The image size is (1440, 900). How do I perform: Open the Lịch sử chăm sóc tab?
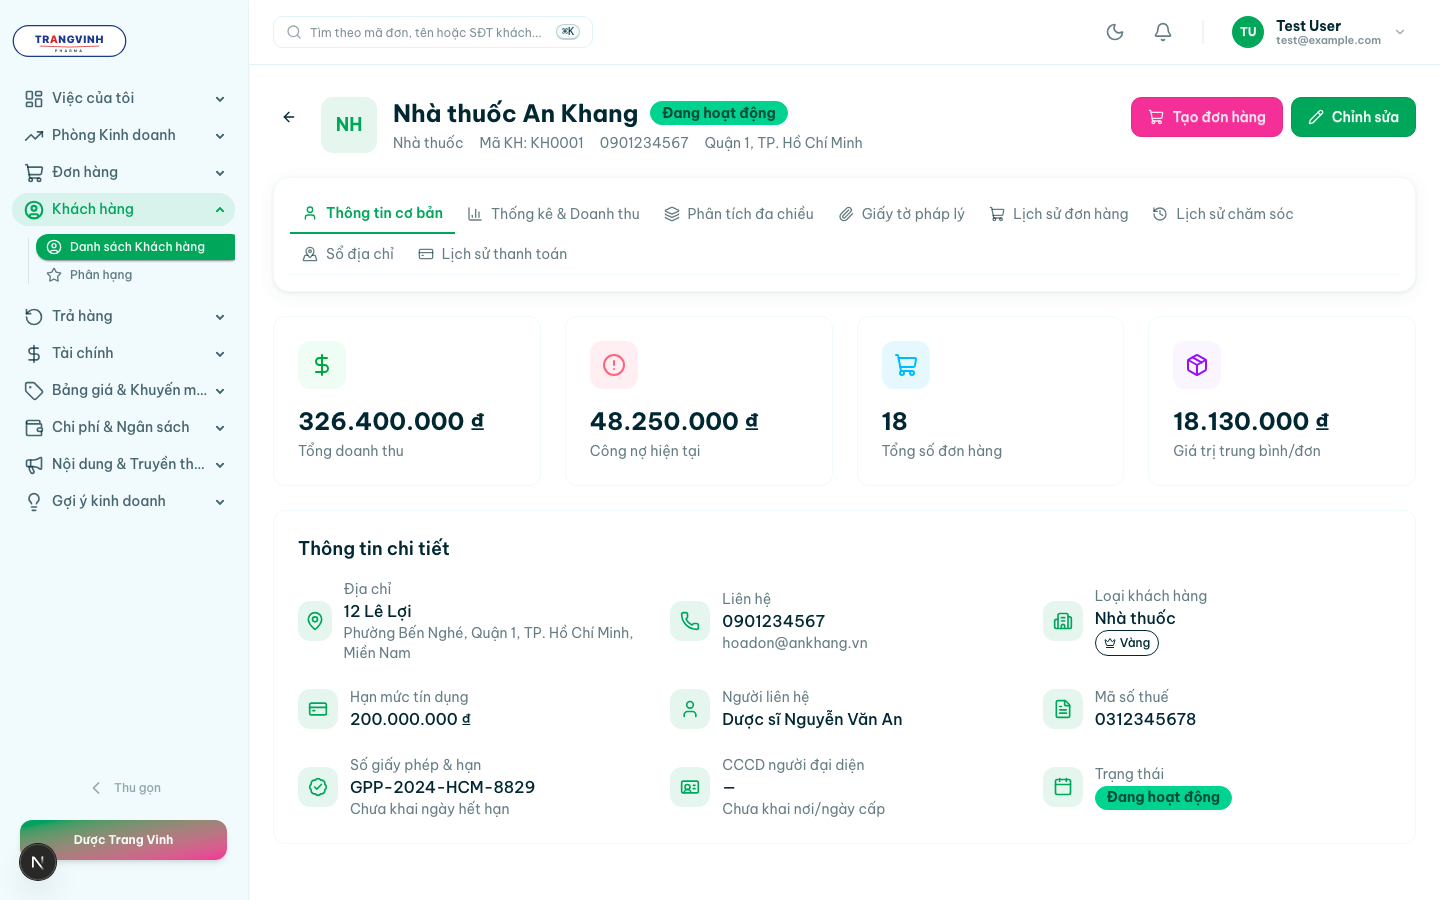pos(1223,214)
